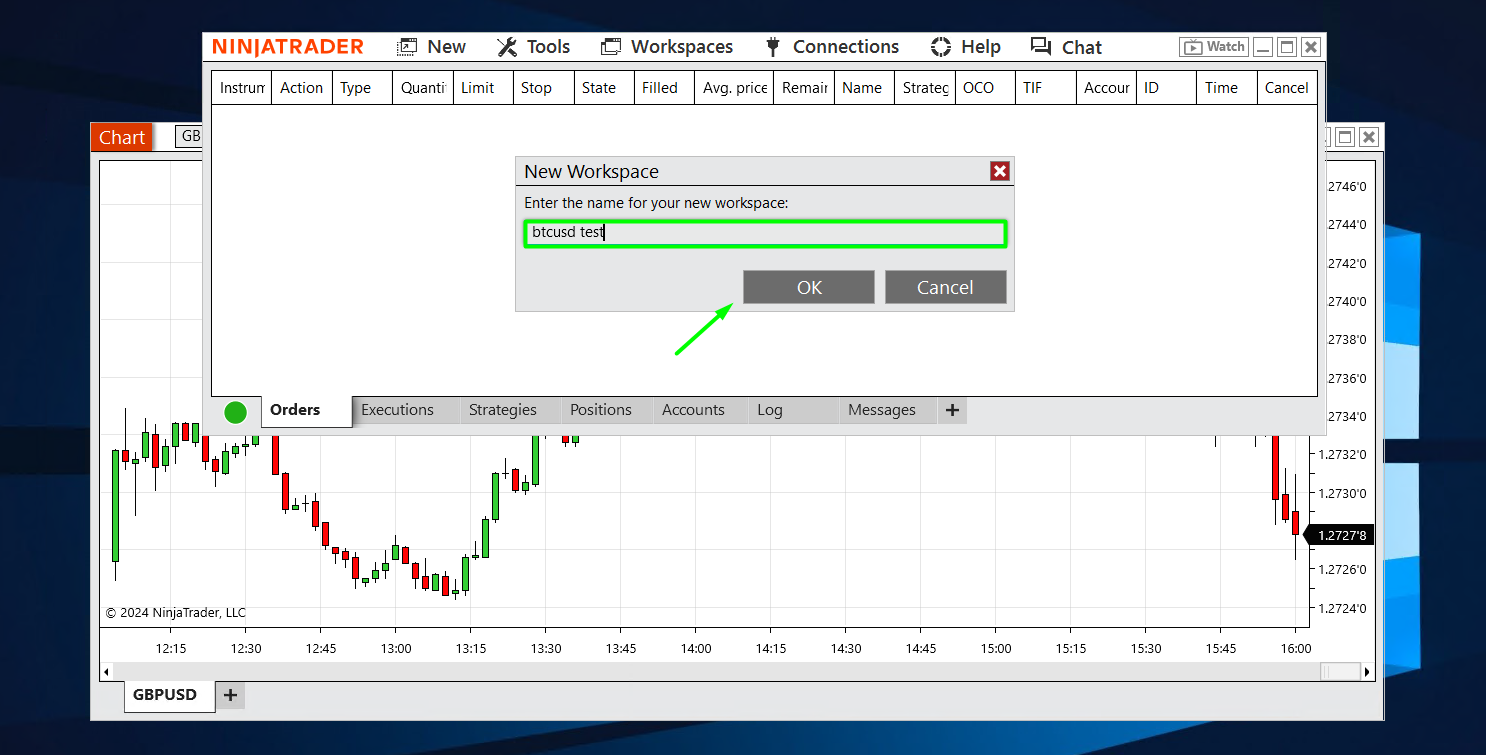
Task: Switch to the Positions tab
Action: click(x=600, y=410)
